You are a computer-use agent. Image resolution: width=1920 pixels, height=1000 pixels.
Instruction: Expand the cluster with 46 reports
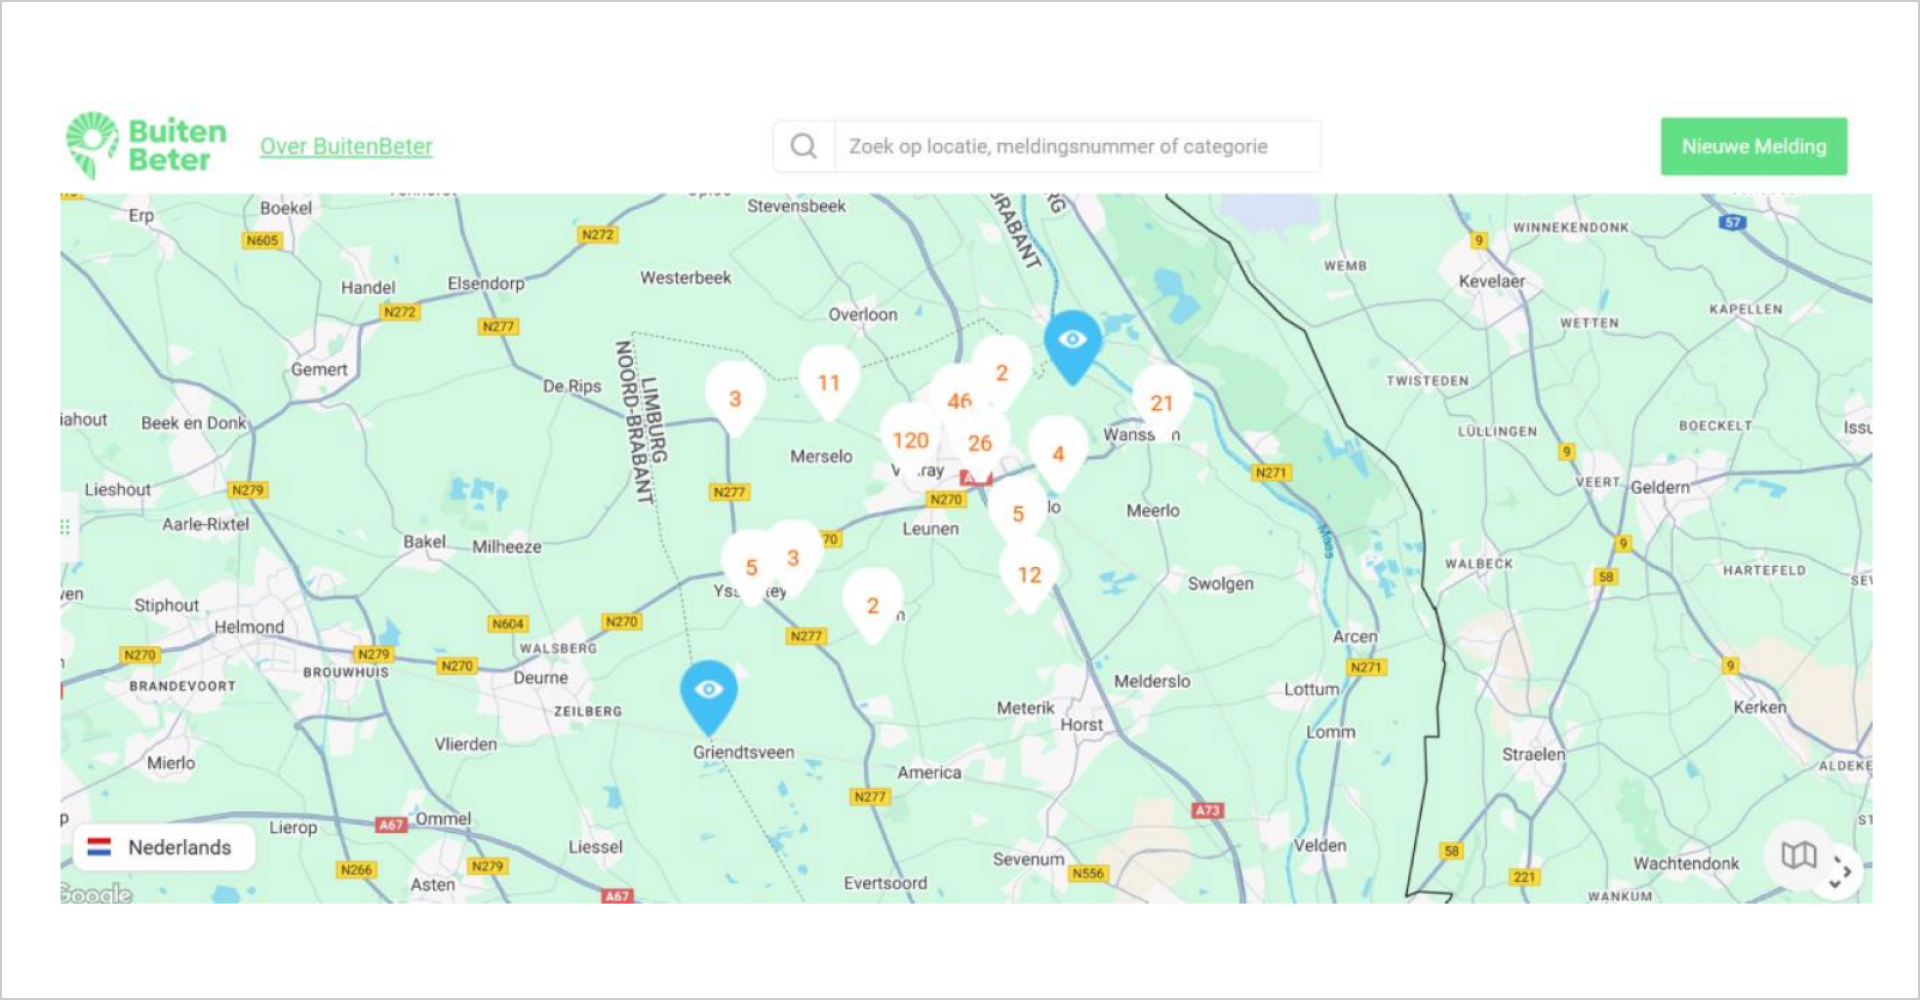(x=960, y=401)
